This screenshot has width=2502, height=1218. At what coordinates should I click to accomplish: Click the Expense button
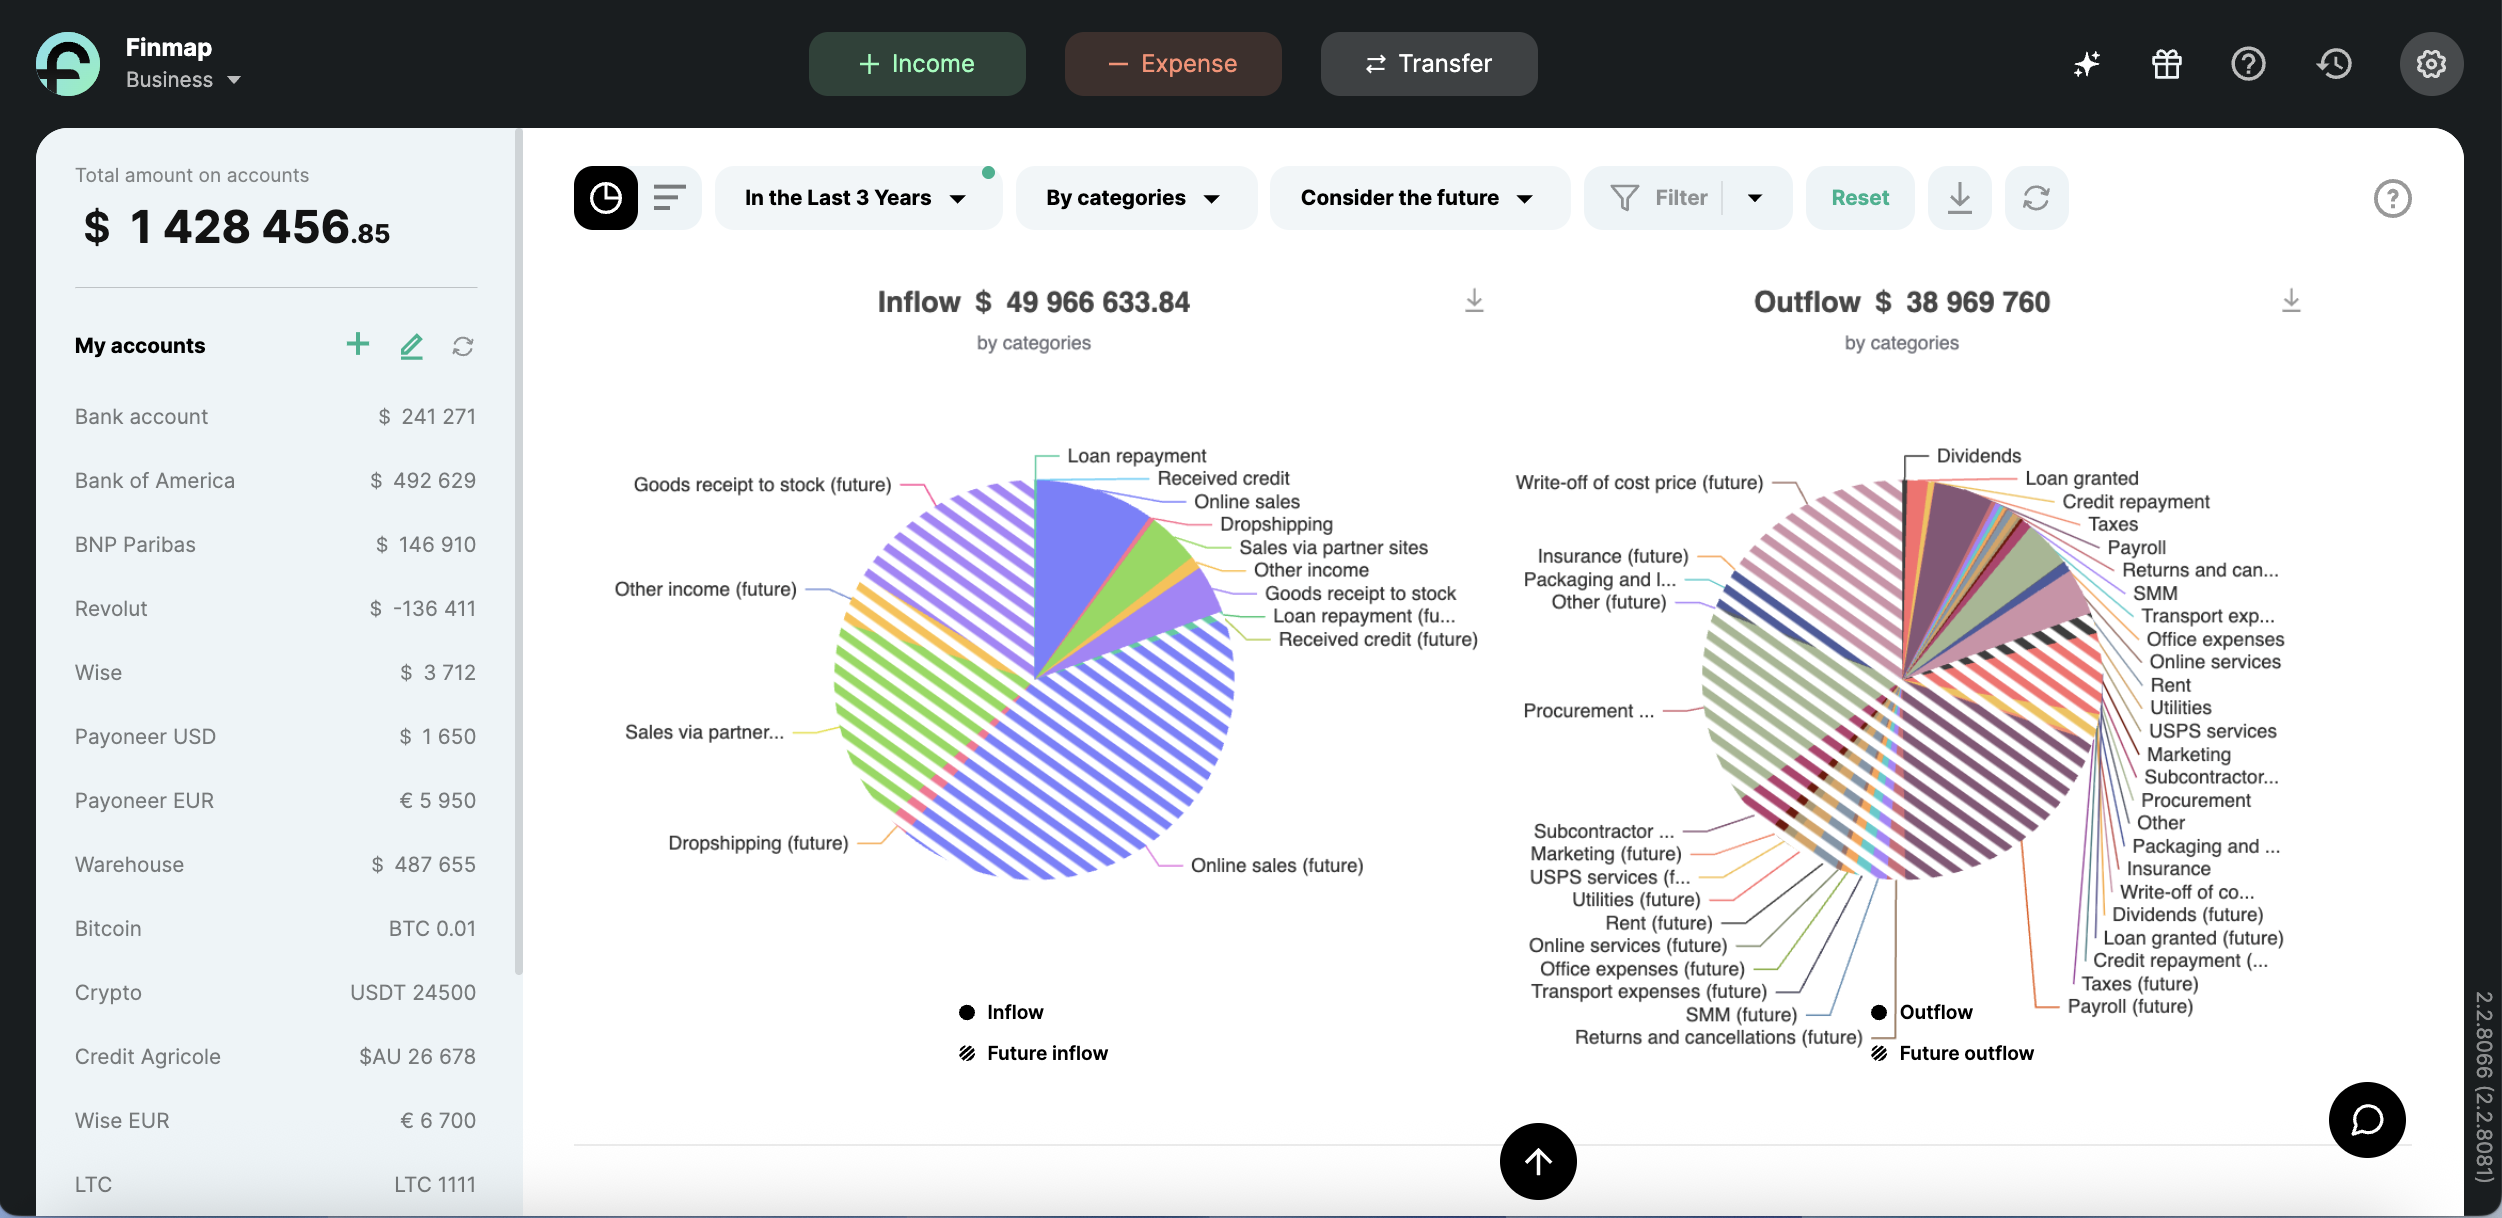(1172, 64)
